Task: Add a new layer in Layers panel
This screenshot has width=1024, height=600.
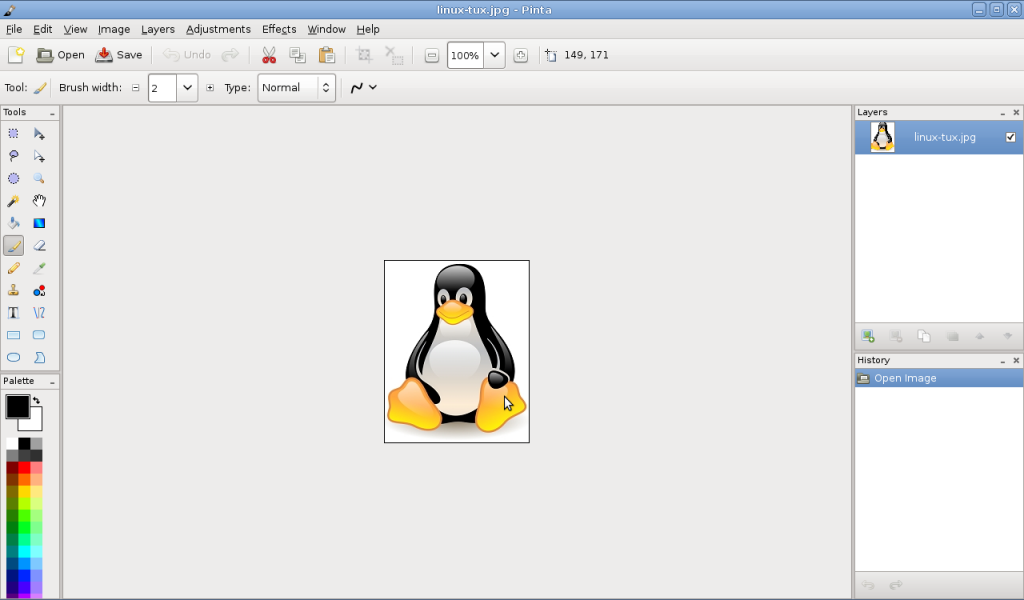Action: coord(868,336)
